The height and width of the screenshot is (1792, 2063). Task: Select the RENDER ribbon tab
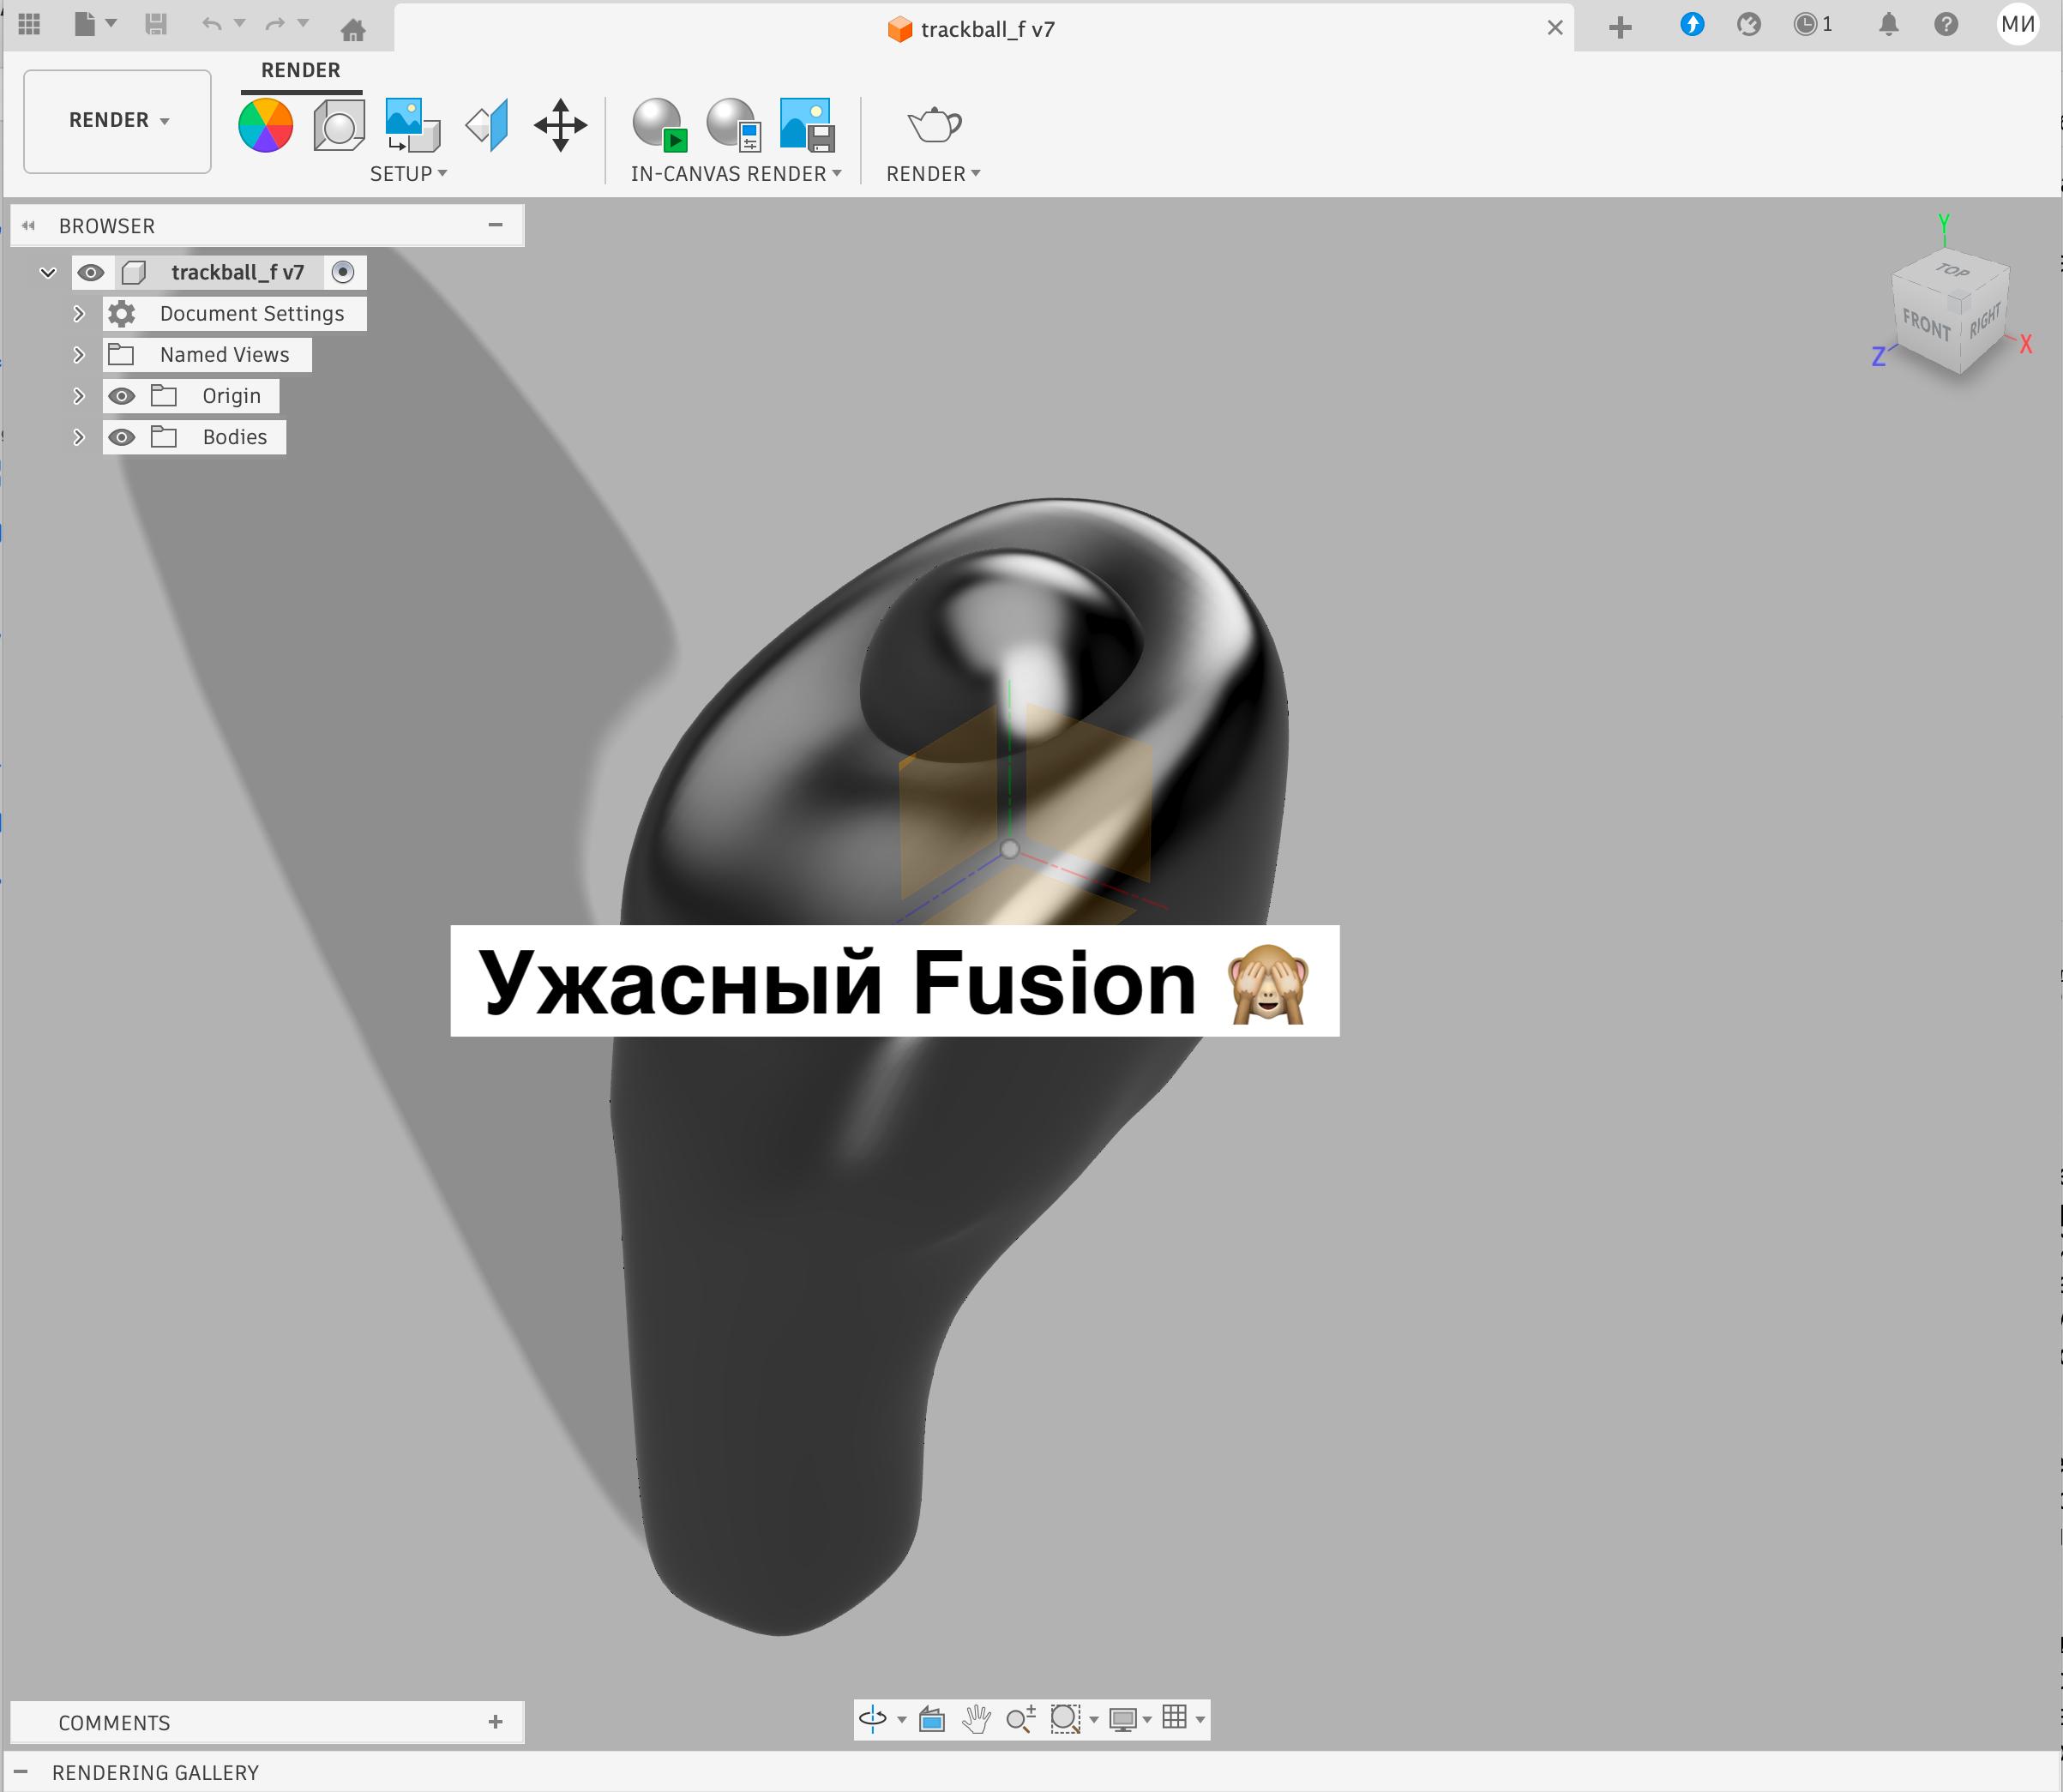pyautogui.click(x=301, y=71)
